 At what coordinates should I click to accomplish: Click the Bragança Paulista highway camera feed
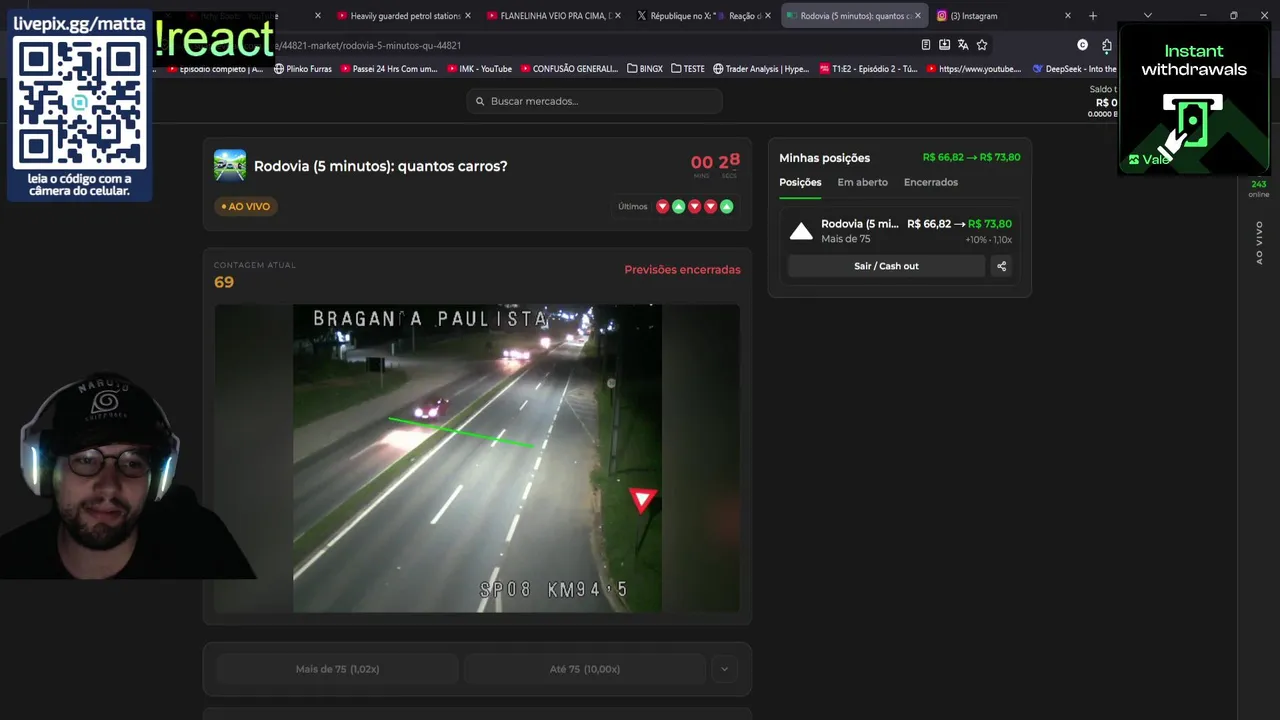[477, 458]
